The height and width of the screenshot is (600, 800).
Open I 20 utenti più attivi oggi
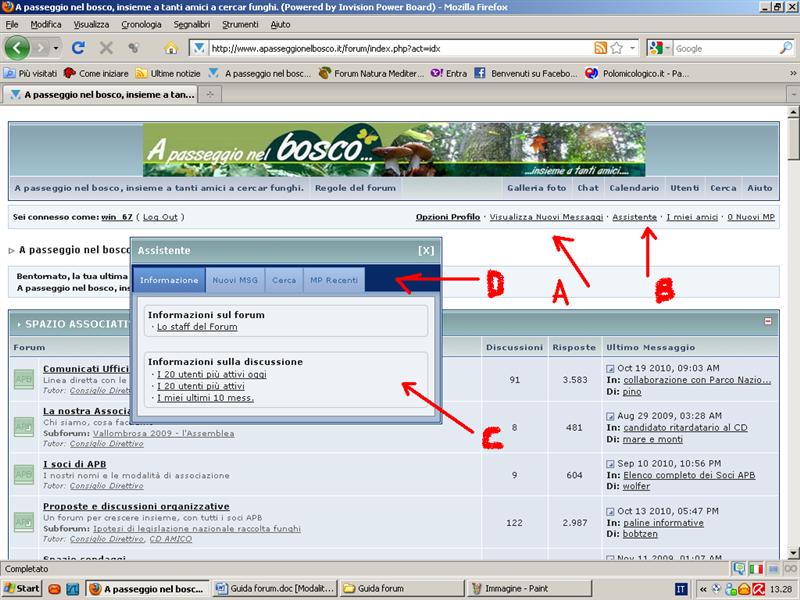212,374
